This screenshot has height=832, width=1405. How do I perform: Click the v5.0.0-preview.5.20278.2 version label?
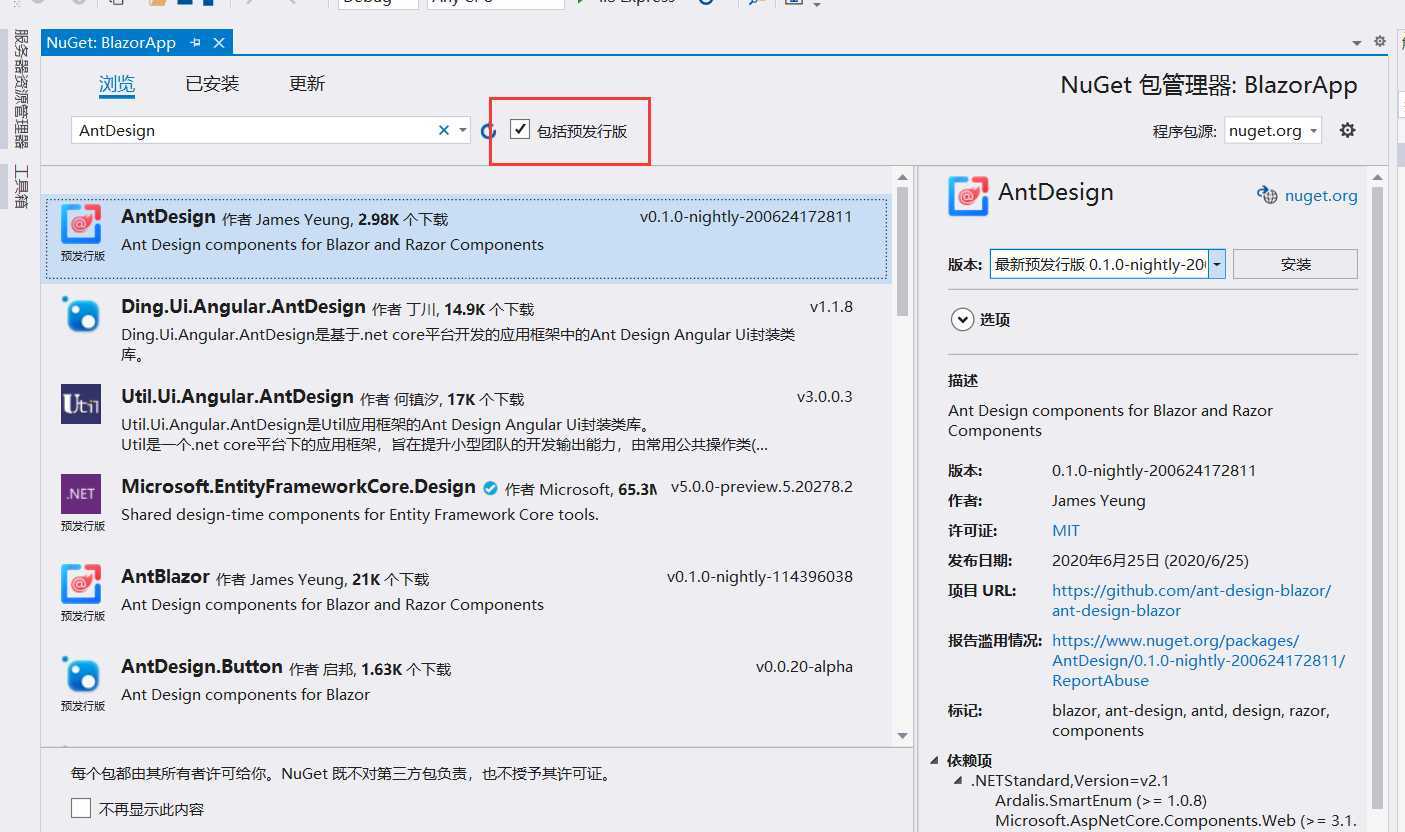[761, 487]
